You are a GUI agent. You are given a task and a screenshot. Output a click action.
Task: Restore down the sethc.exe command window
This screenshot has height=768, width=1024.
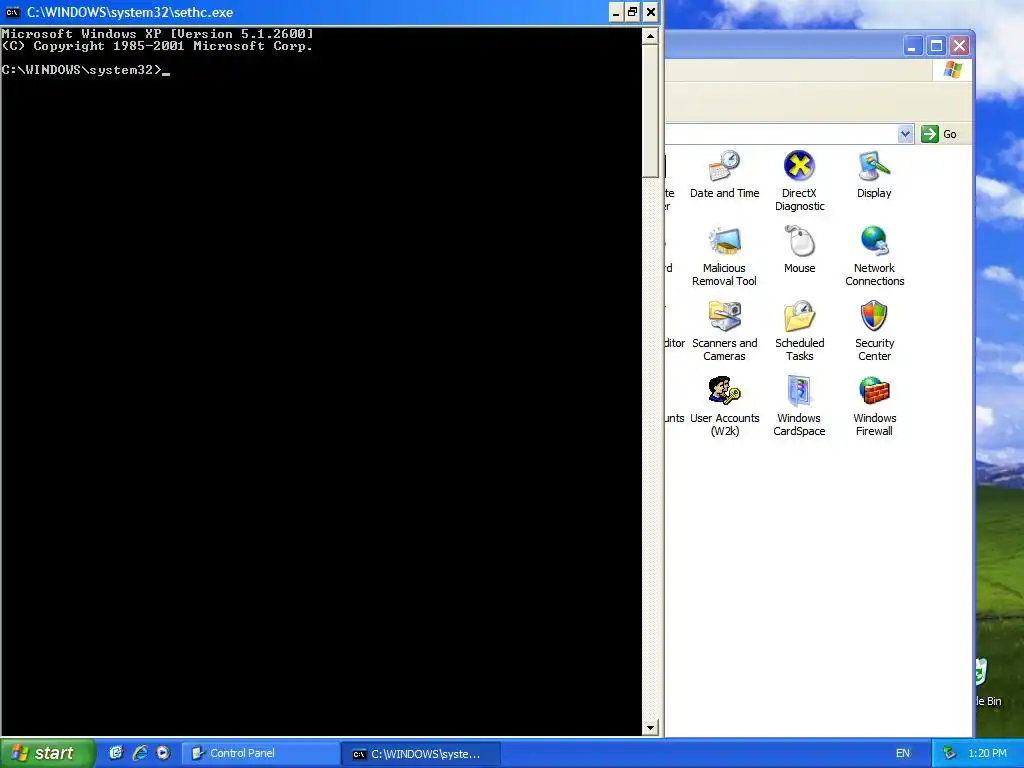(x=632, y=12)
